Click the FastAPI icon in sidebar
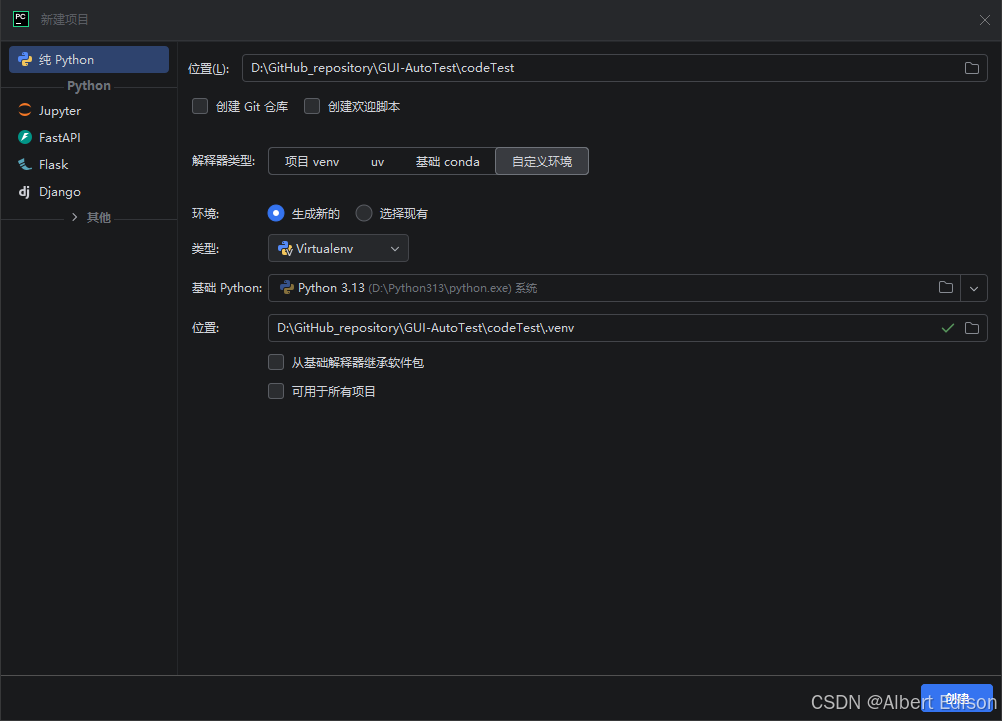 coord(25,137)
